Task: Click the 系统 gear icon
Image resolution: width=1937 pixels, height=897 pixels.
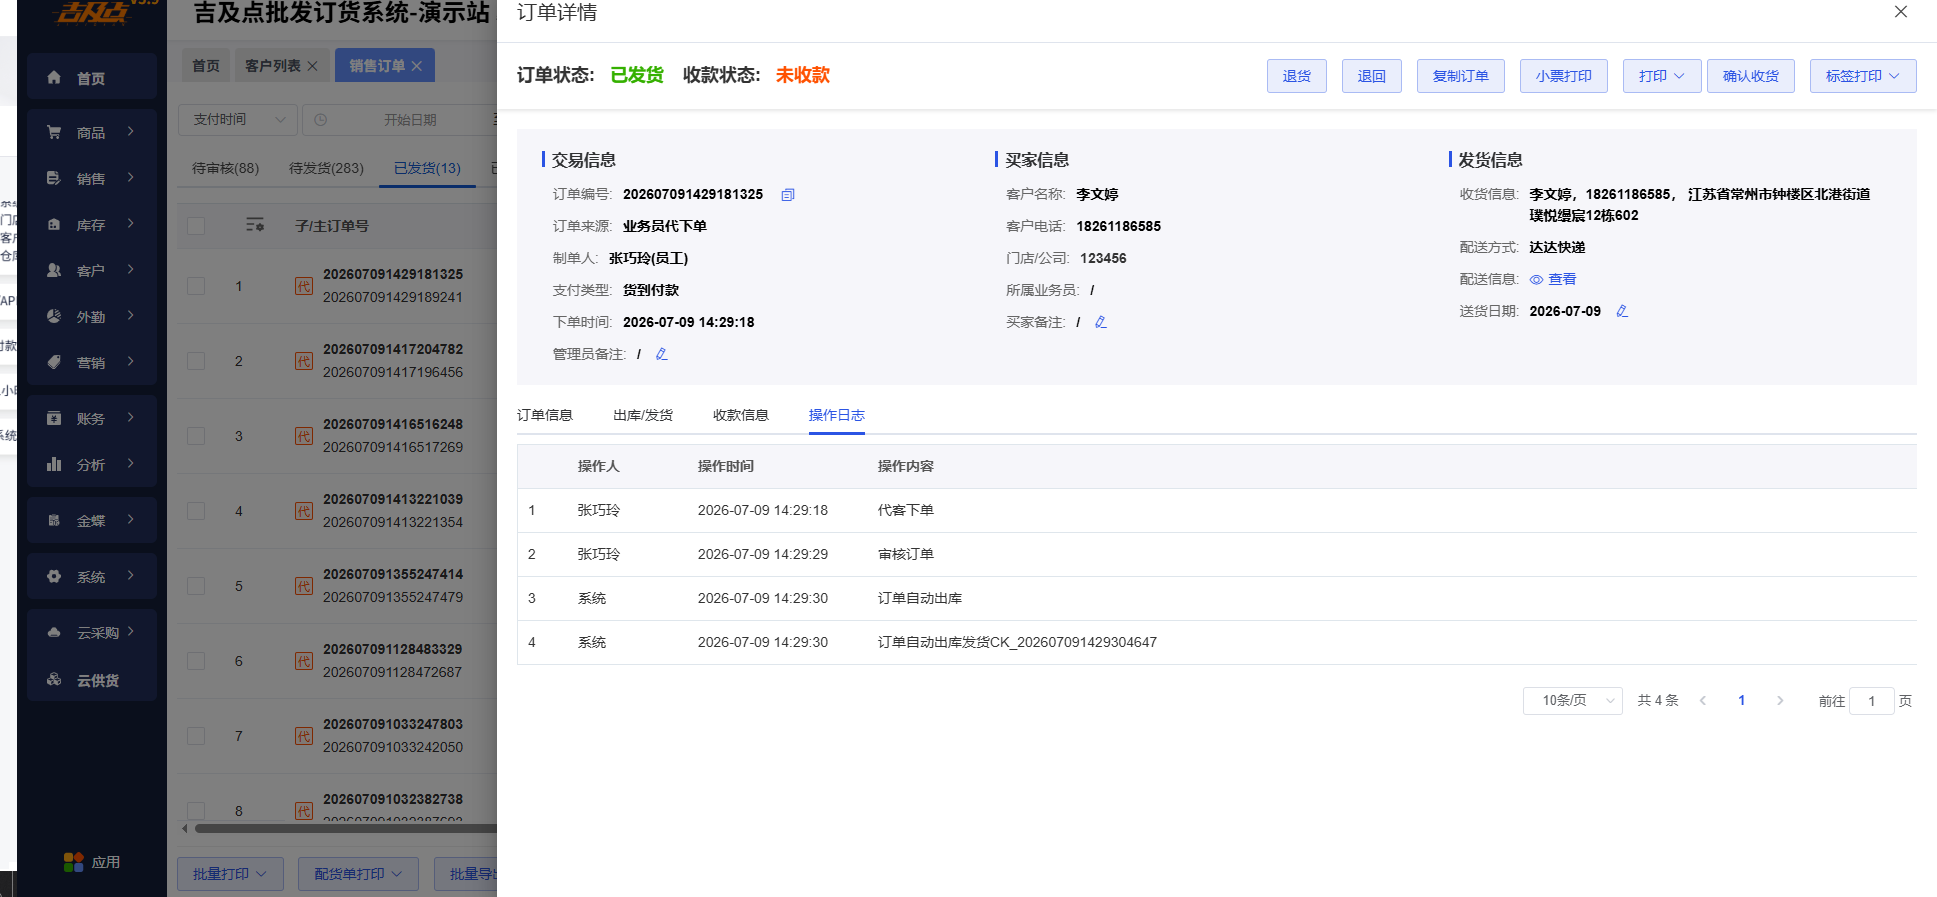Action: pos(54,576)
